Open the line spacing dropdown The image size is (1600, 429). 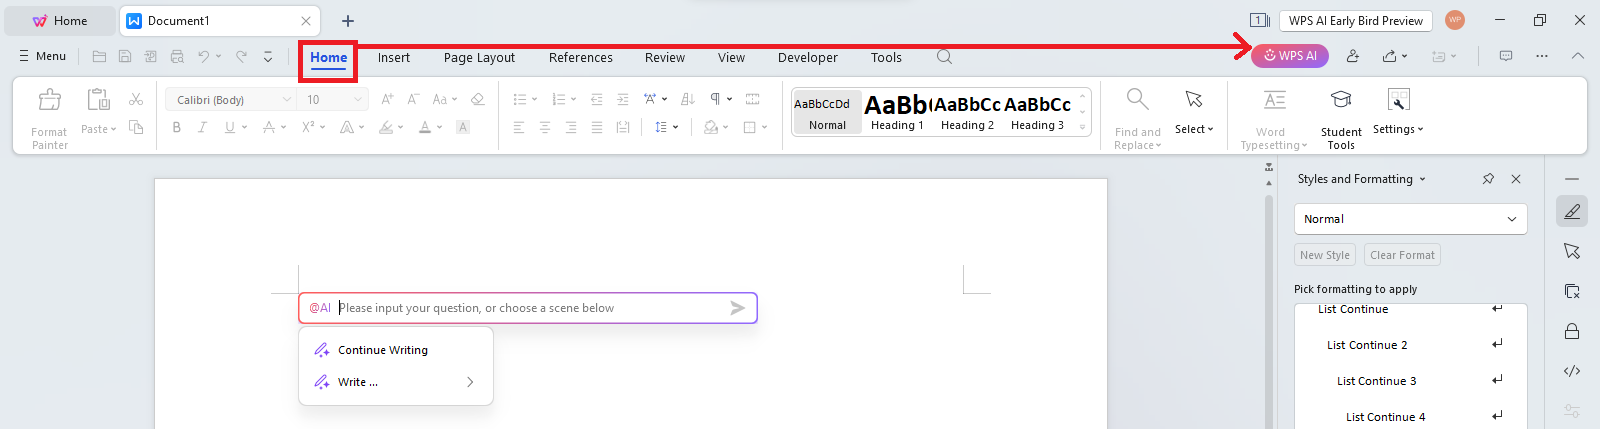coord(676,127)
